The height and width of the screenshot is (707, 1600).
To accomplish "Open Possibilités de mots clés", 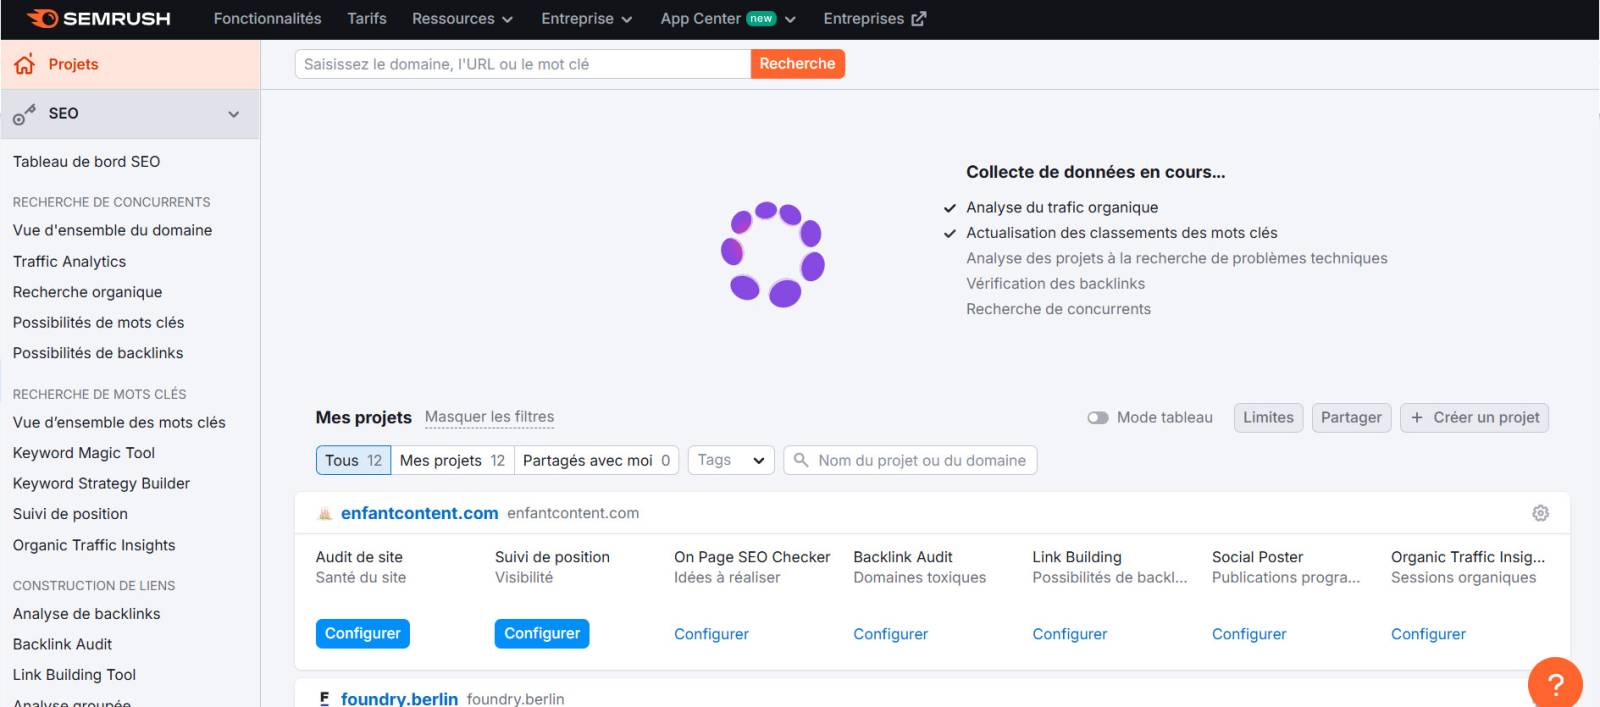I will point(98,322).
